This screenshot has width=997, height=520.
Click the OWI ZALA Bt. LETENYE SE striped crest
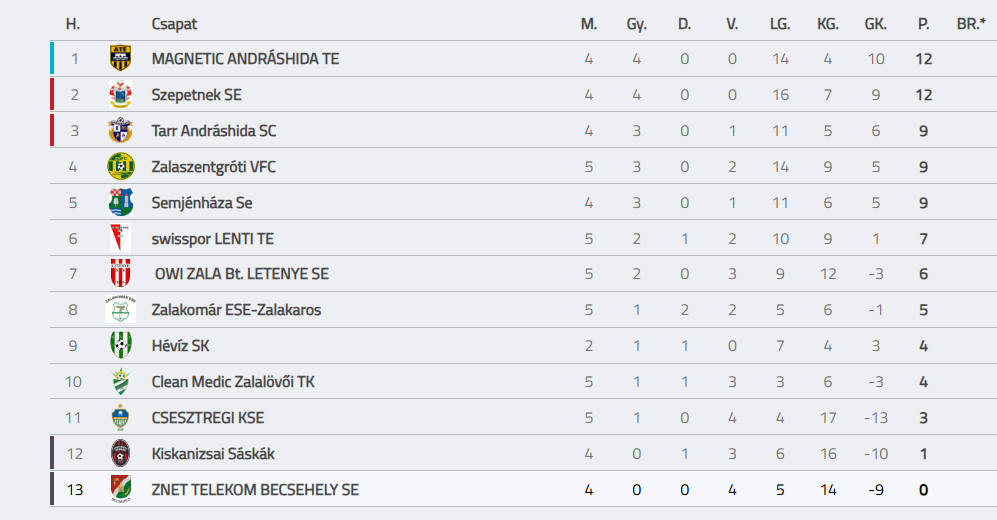click(x=120, y=274)
